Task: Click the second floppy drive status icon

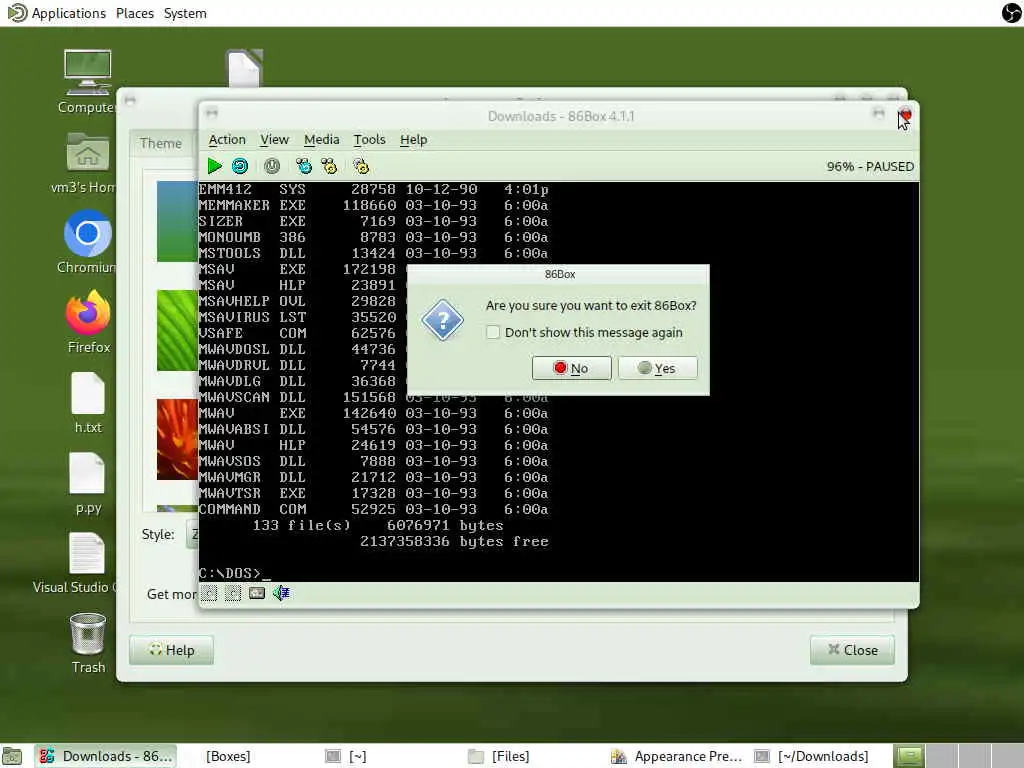Action: coord(233,593)
